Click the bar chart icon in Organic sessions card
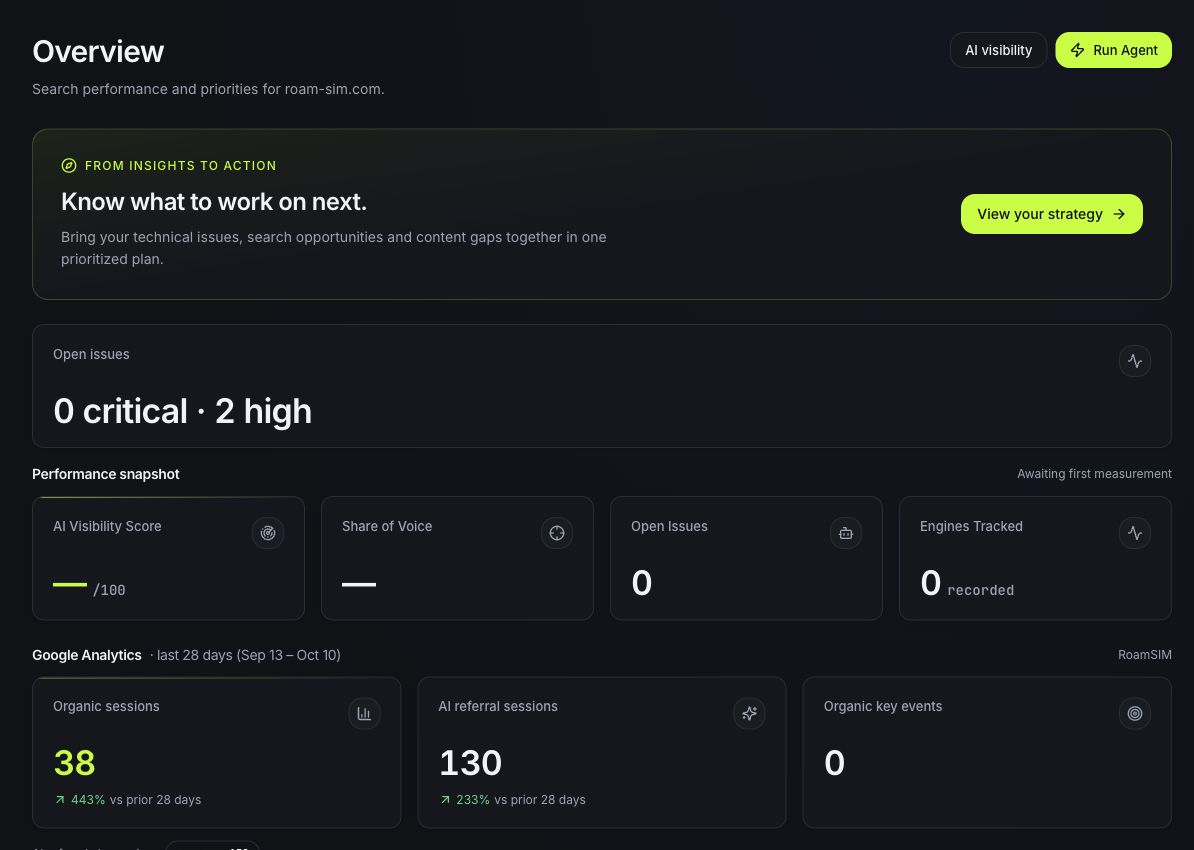Screen dimensions: 1194x850 coord(364,714)
